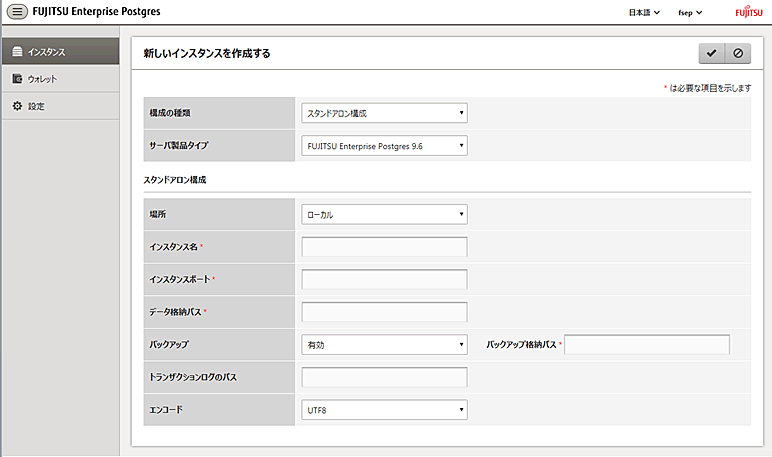Open the インスタンス sidebar item
The width and height of the screenshot is (772, 457).
coord(61,51)
